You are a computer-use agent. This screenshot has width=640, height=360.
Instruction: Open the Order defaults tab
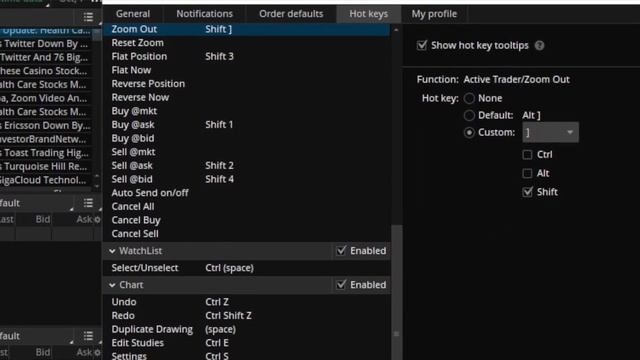pos(291,14)
